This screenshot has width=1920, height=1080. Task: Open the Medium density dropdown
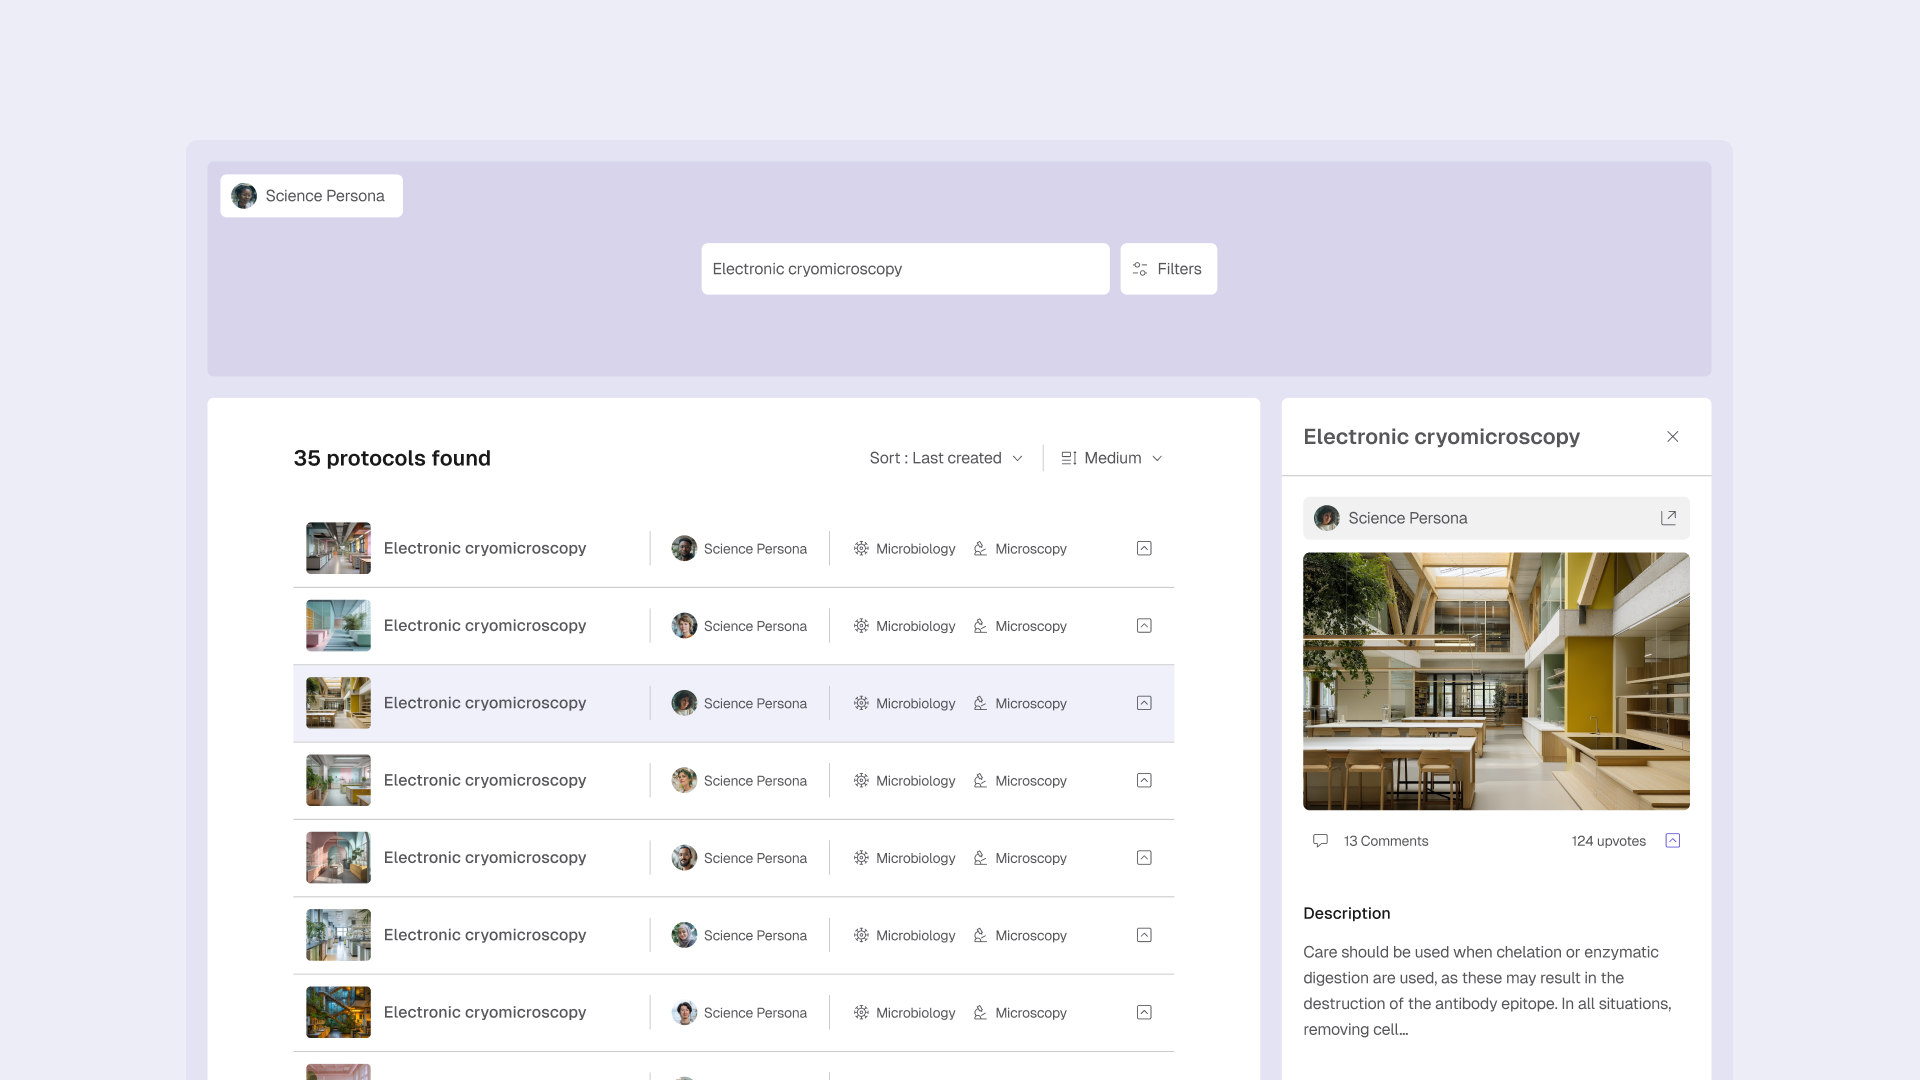coord(1112,458)
